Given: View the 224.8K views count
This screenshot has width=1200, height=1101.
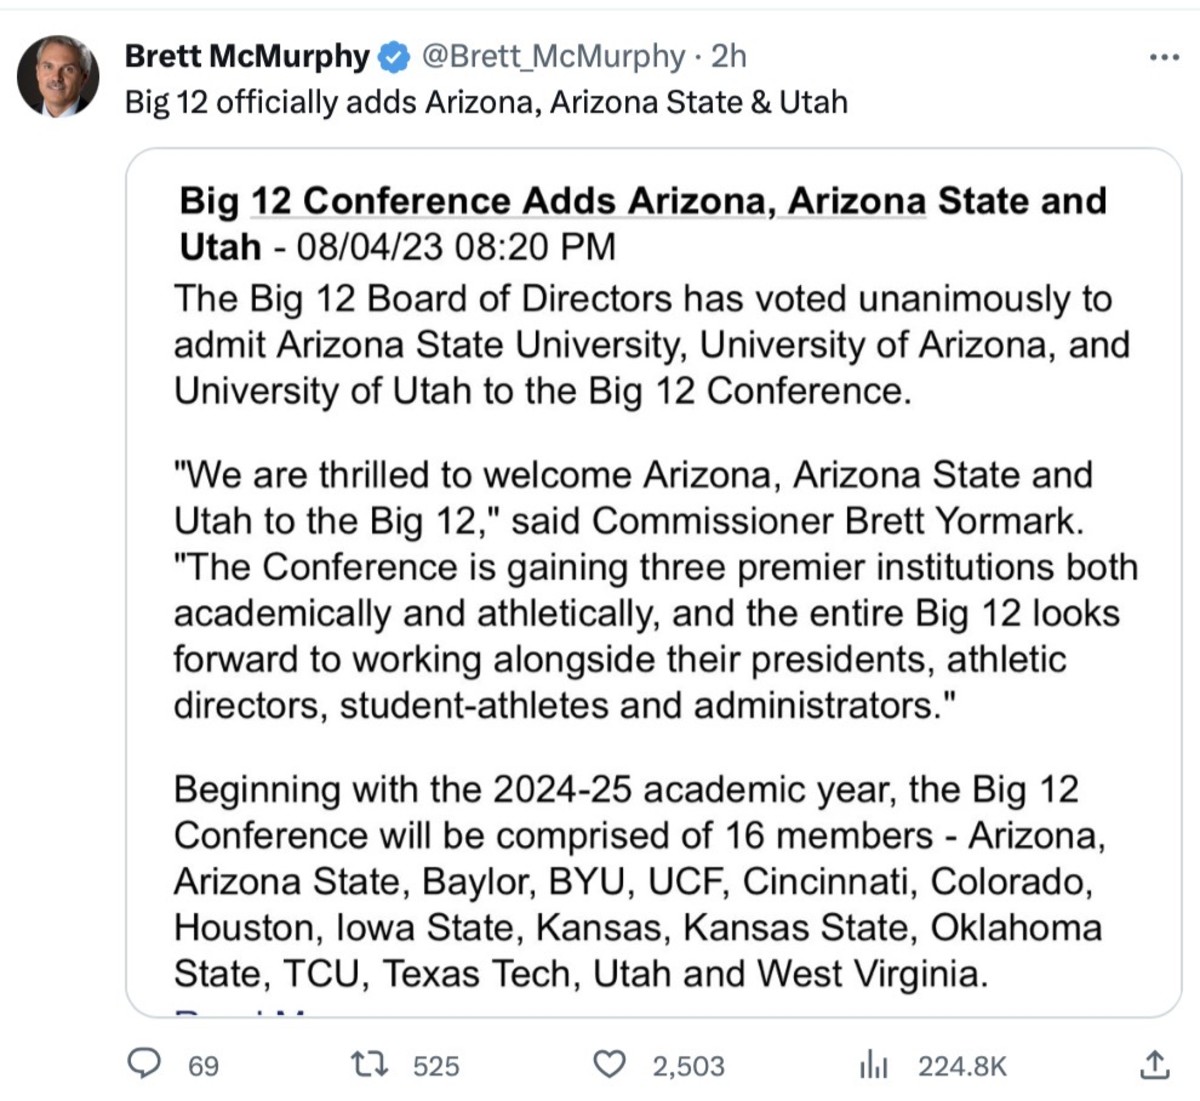Looking at the screenshot, I should tap(962, 1066).
